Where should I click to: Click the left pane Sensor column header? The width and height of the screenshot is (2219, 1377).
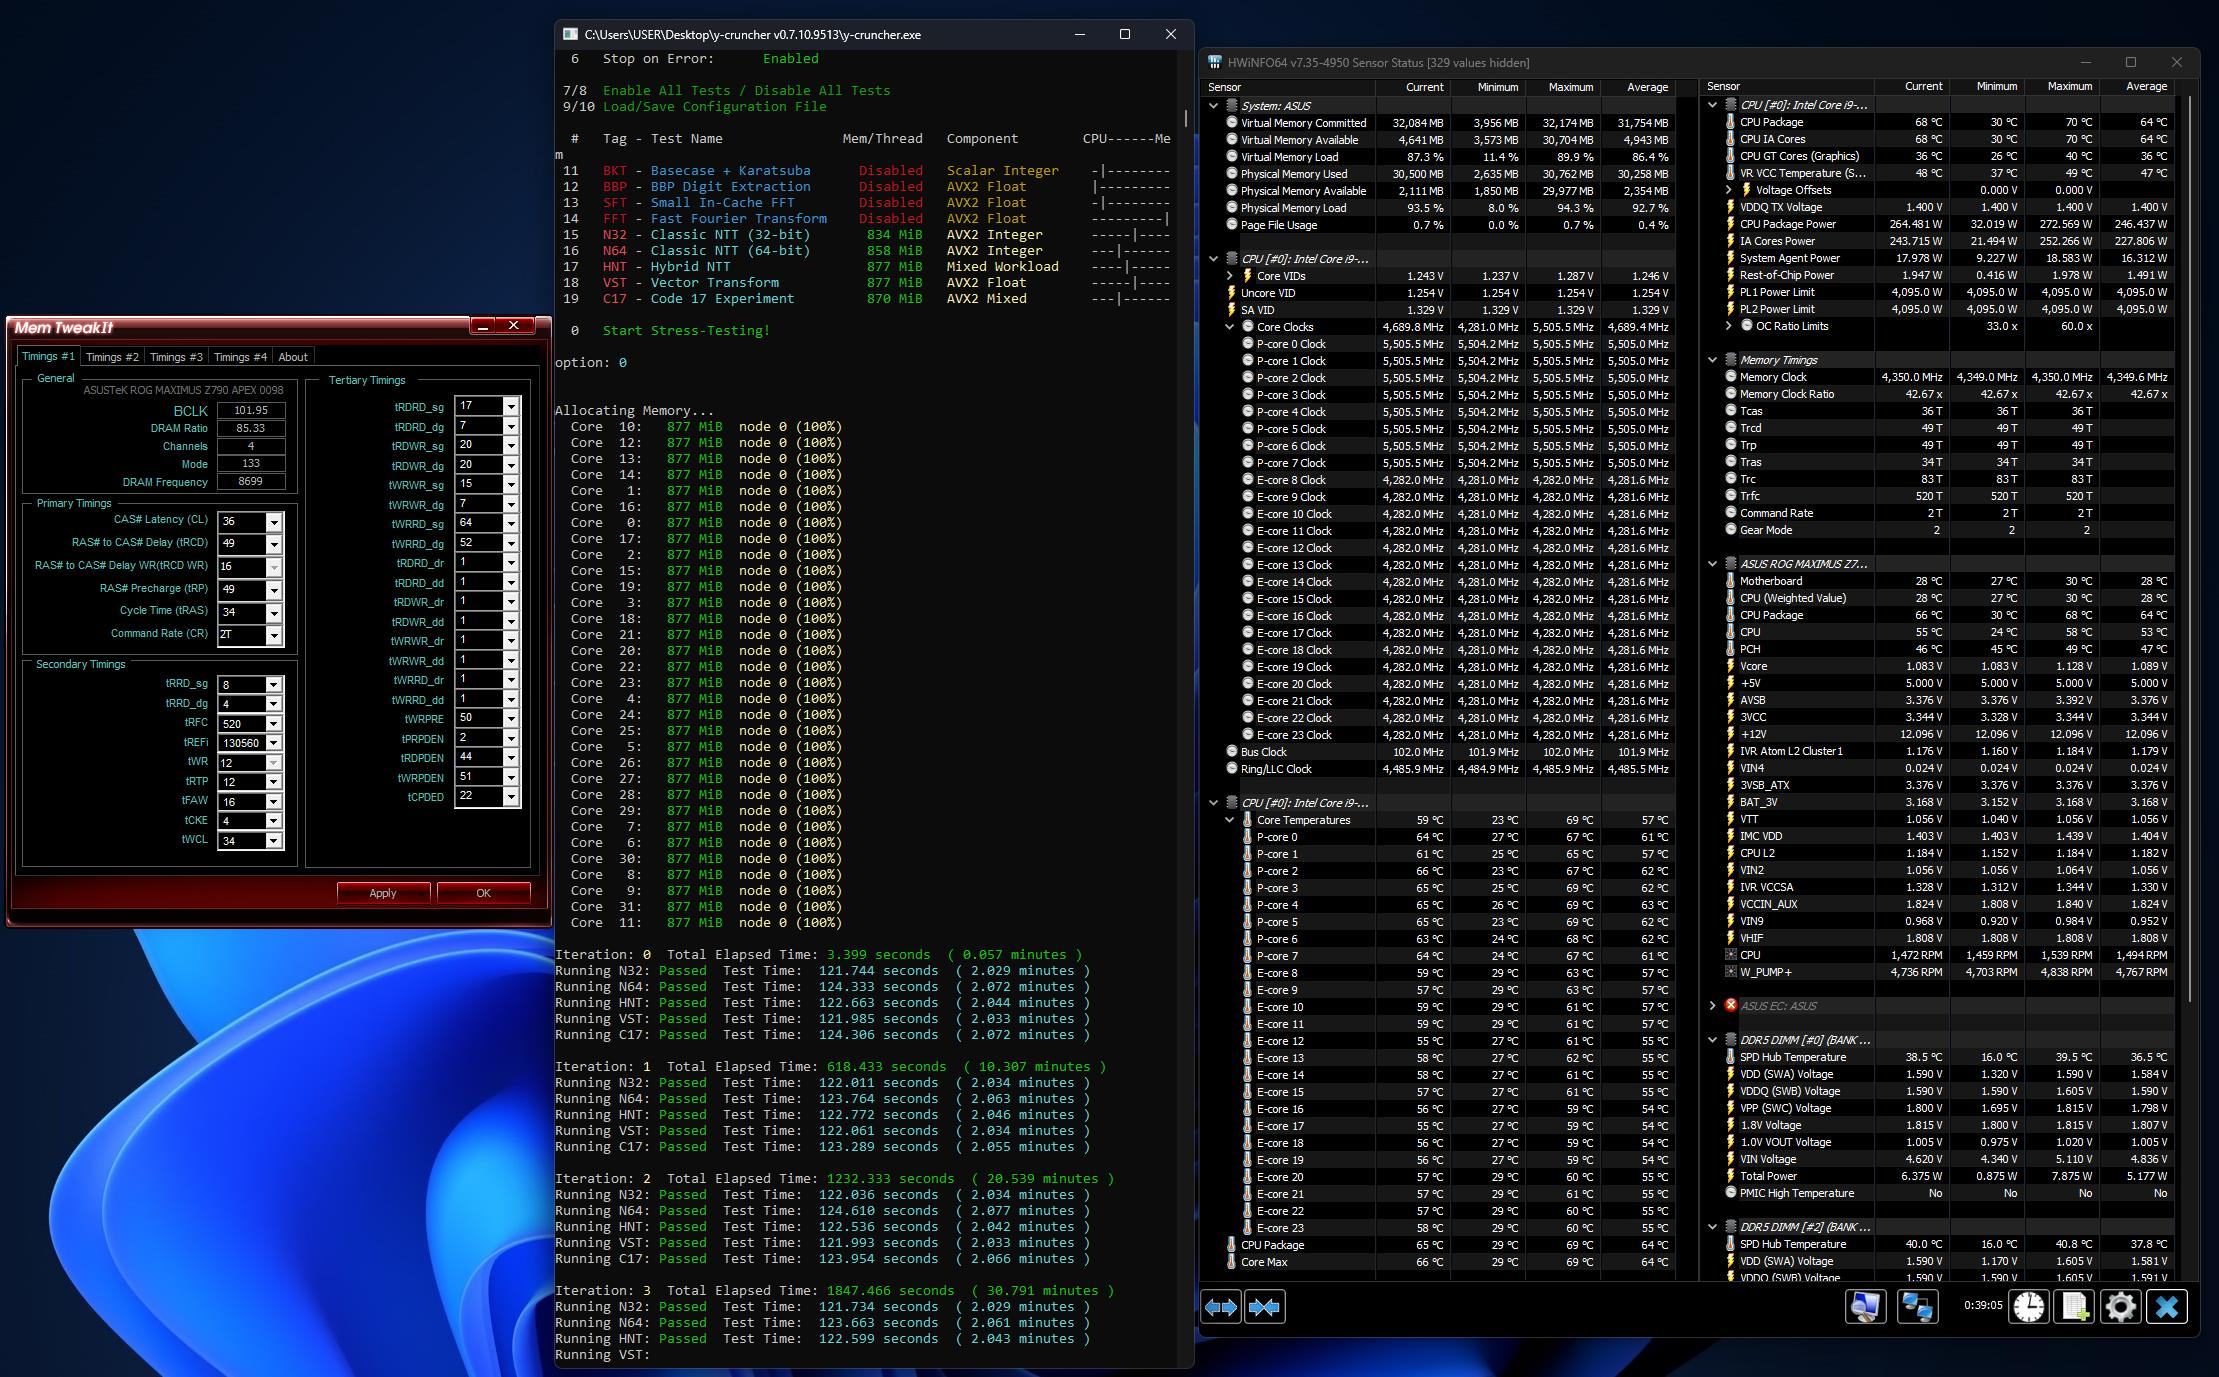pos(1290,87)
